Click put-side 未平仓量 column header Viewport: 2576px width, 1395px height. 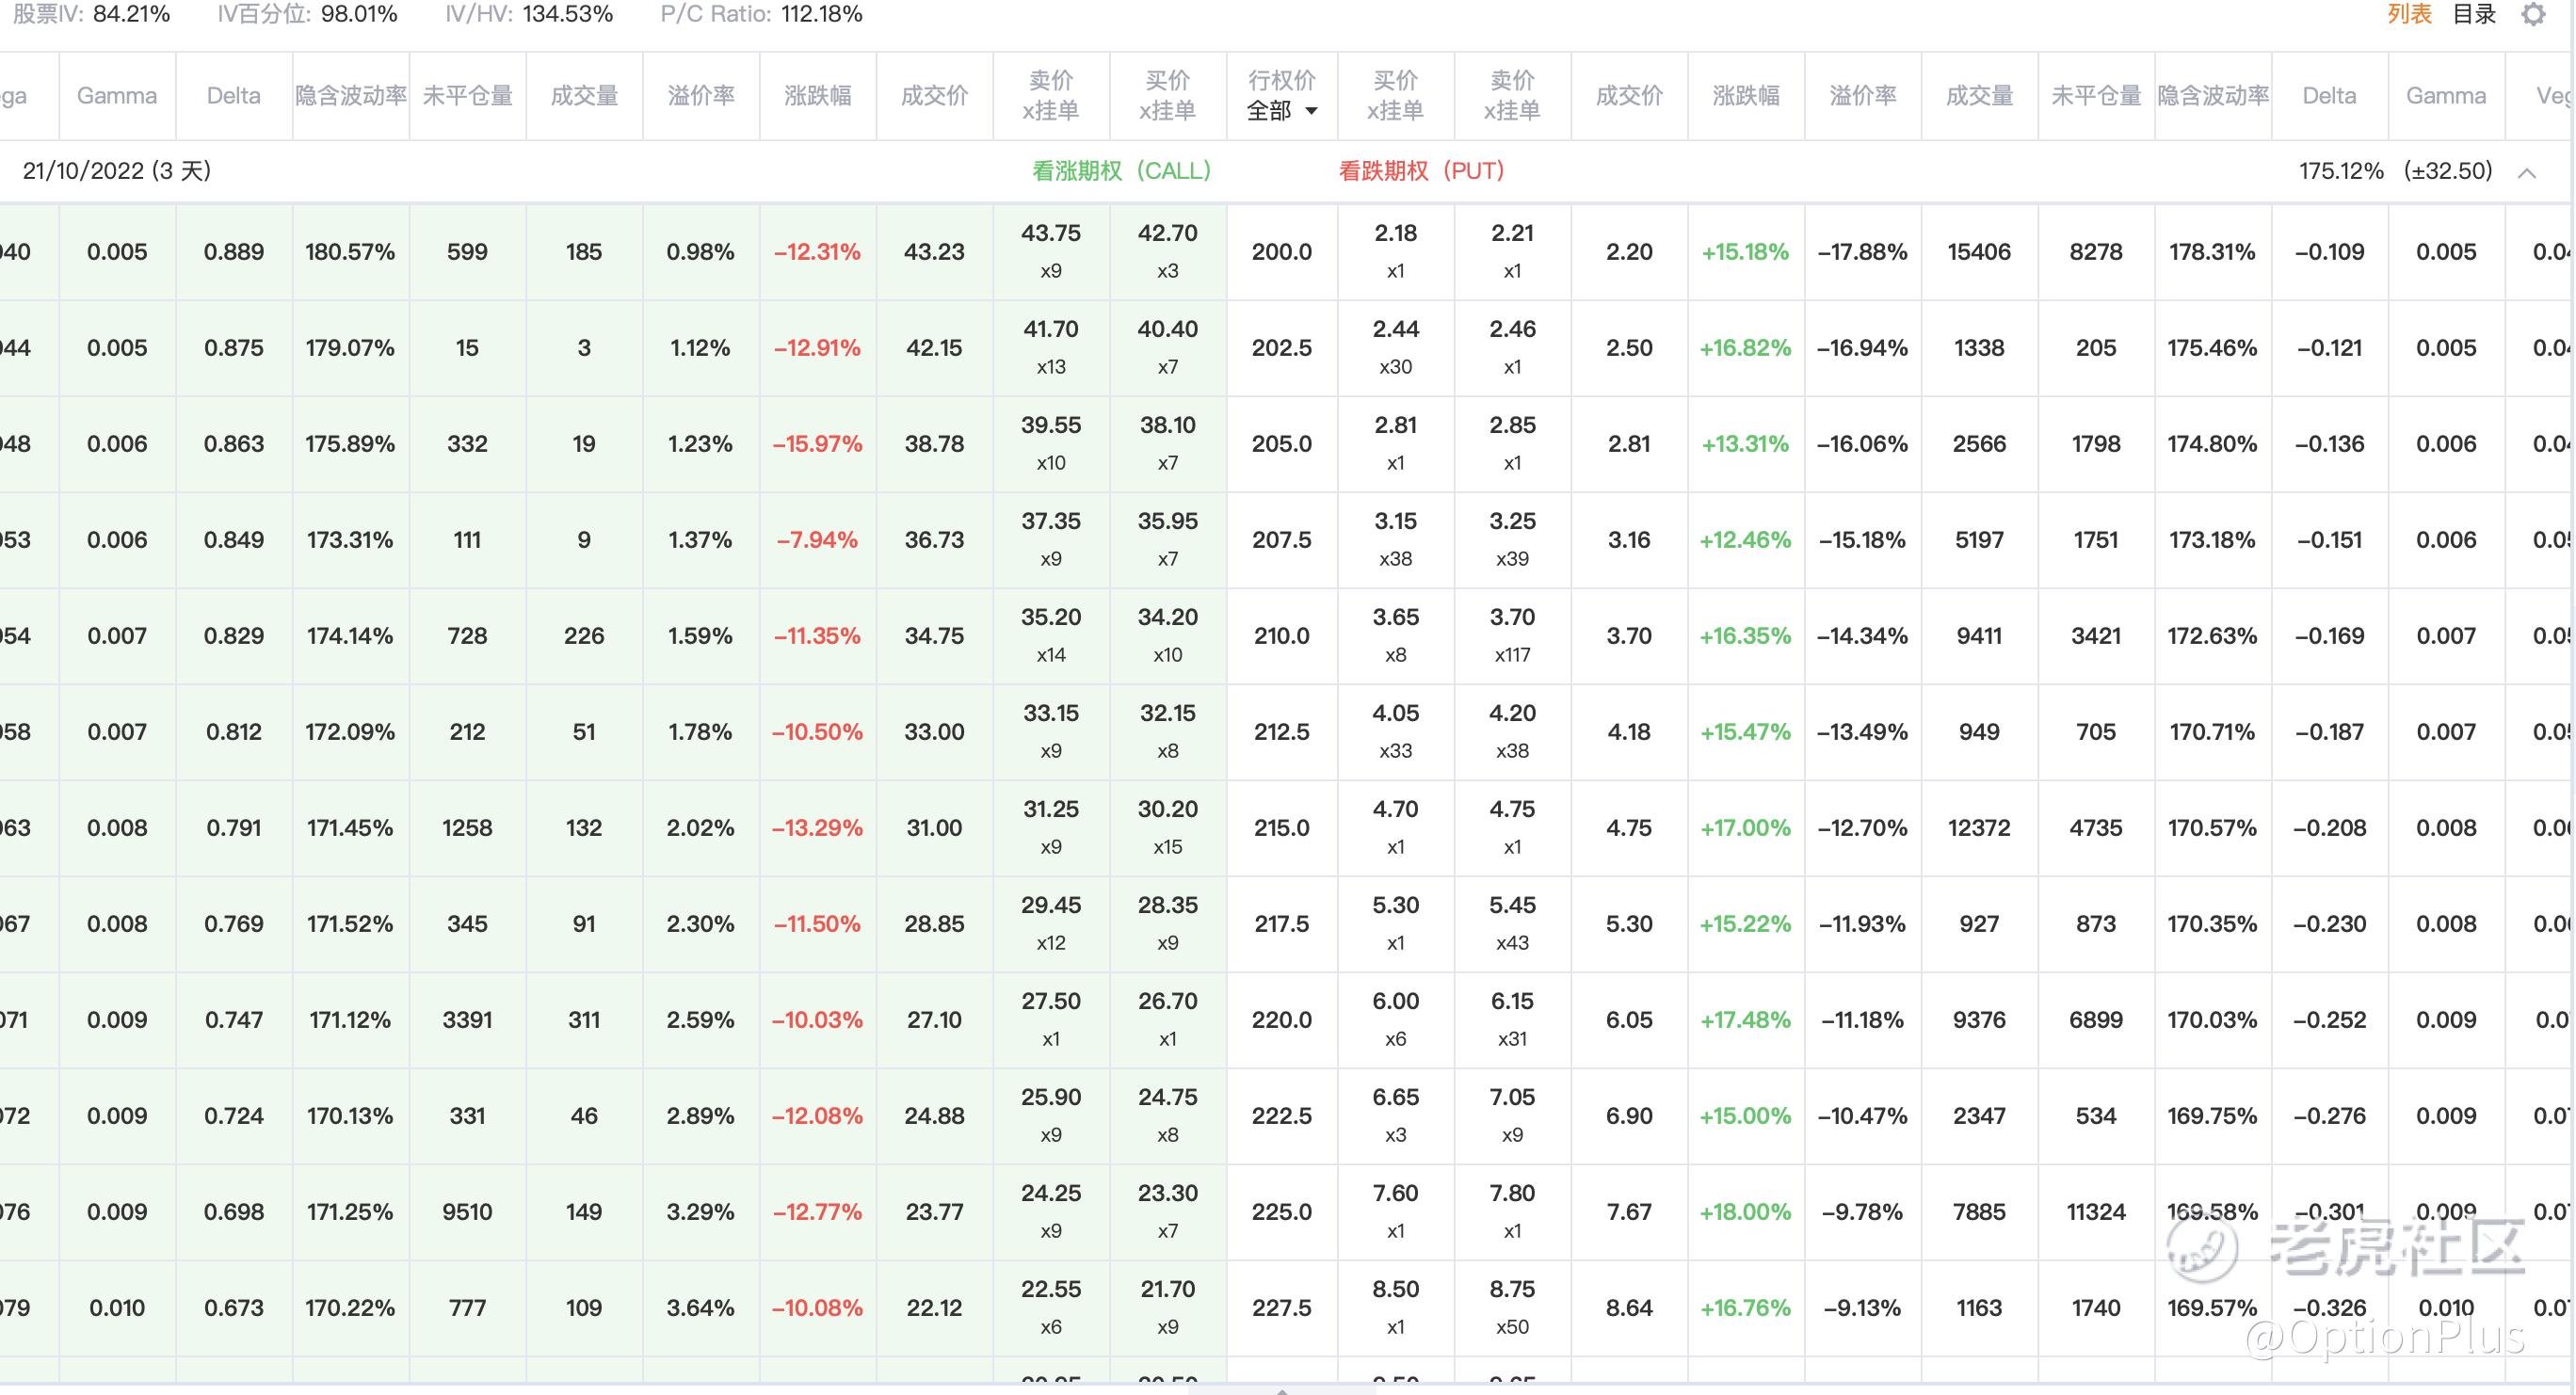pos(2096,96)
